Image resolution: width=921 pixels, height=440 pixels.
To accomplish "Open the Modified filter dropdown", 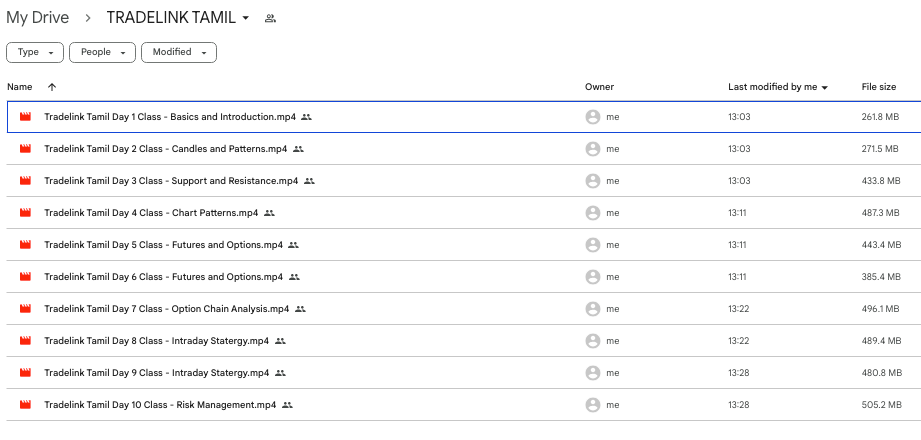I will (179, 52).
